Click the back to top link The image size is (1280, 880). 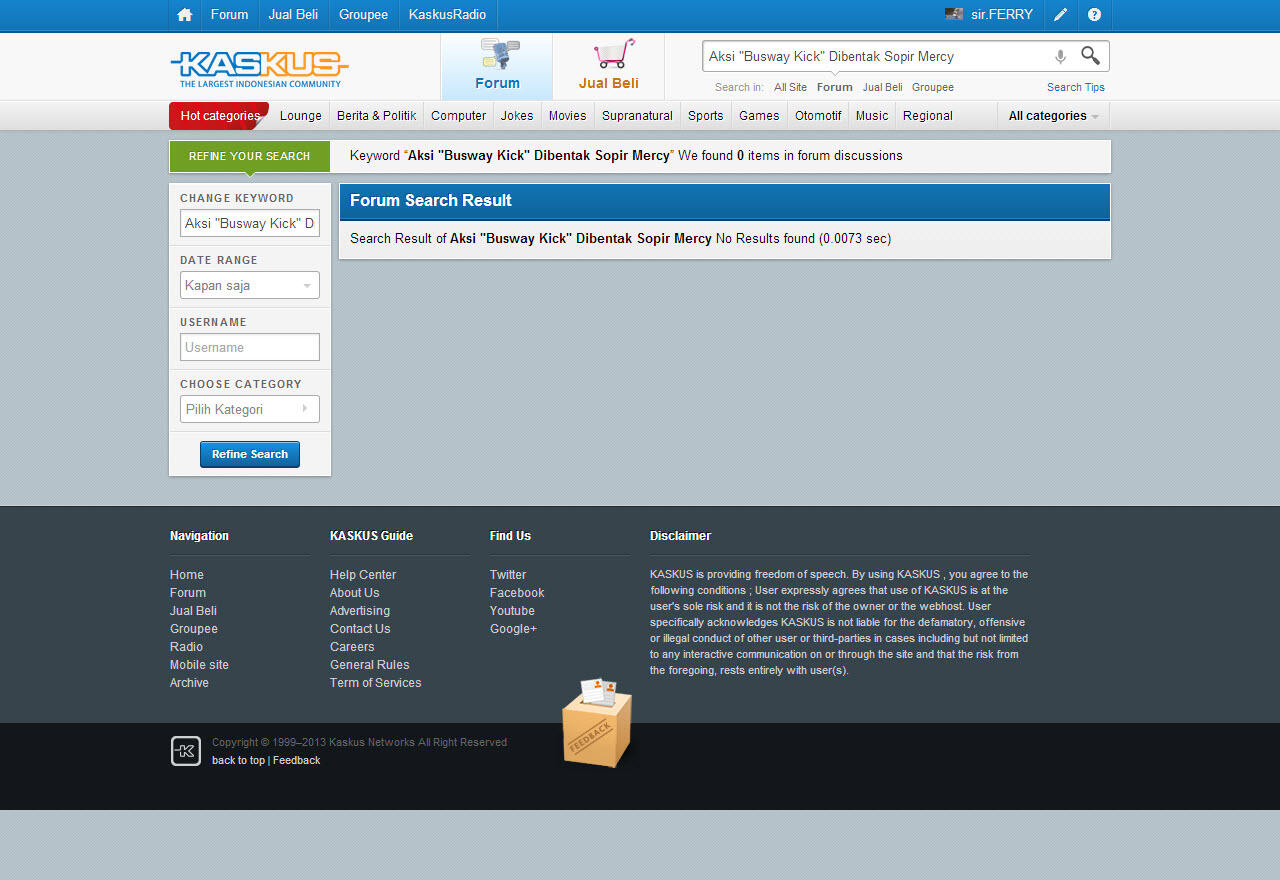(x=238, y=761)
